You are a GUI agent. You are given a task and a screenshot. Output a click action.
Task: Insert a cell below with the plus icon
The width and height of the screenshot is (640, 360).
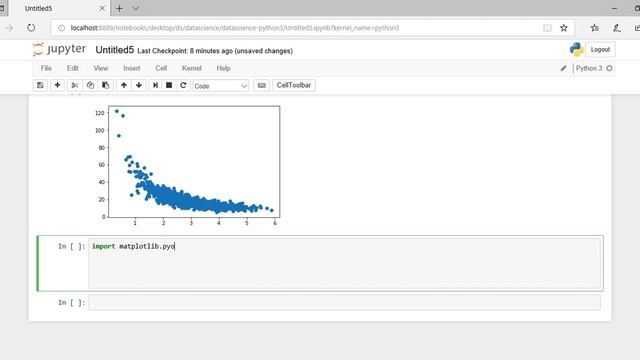coord(57,85)
